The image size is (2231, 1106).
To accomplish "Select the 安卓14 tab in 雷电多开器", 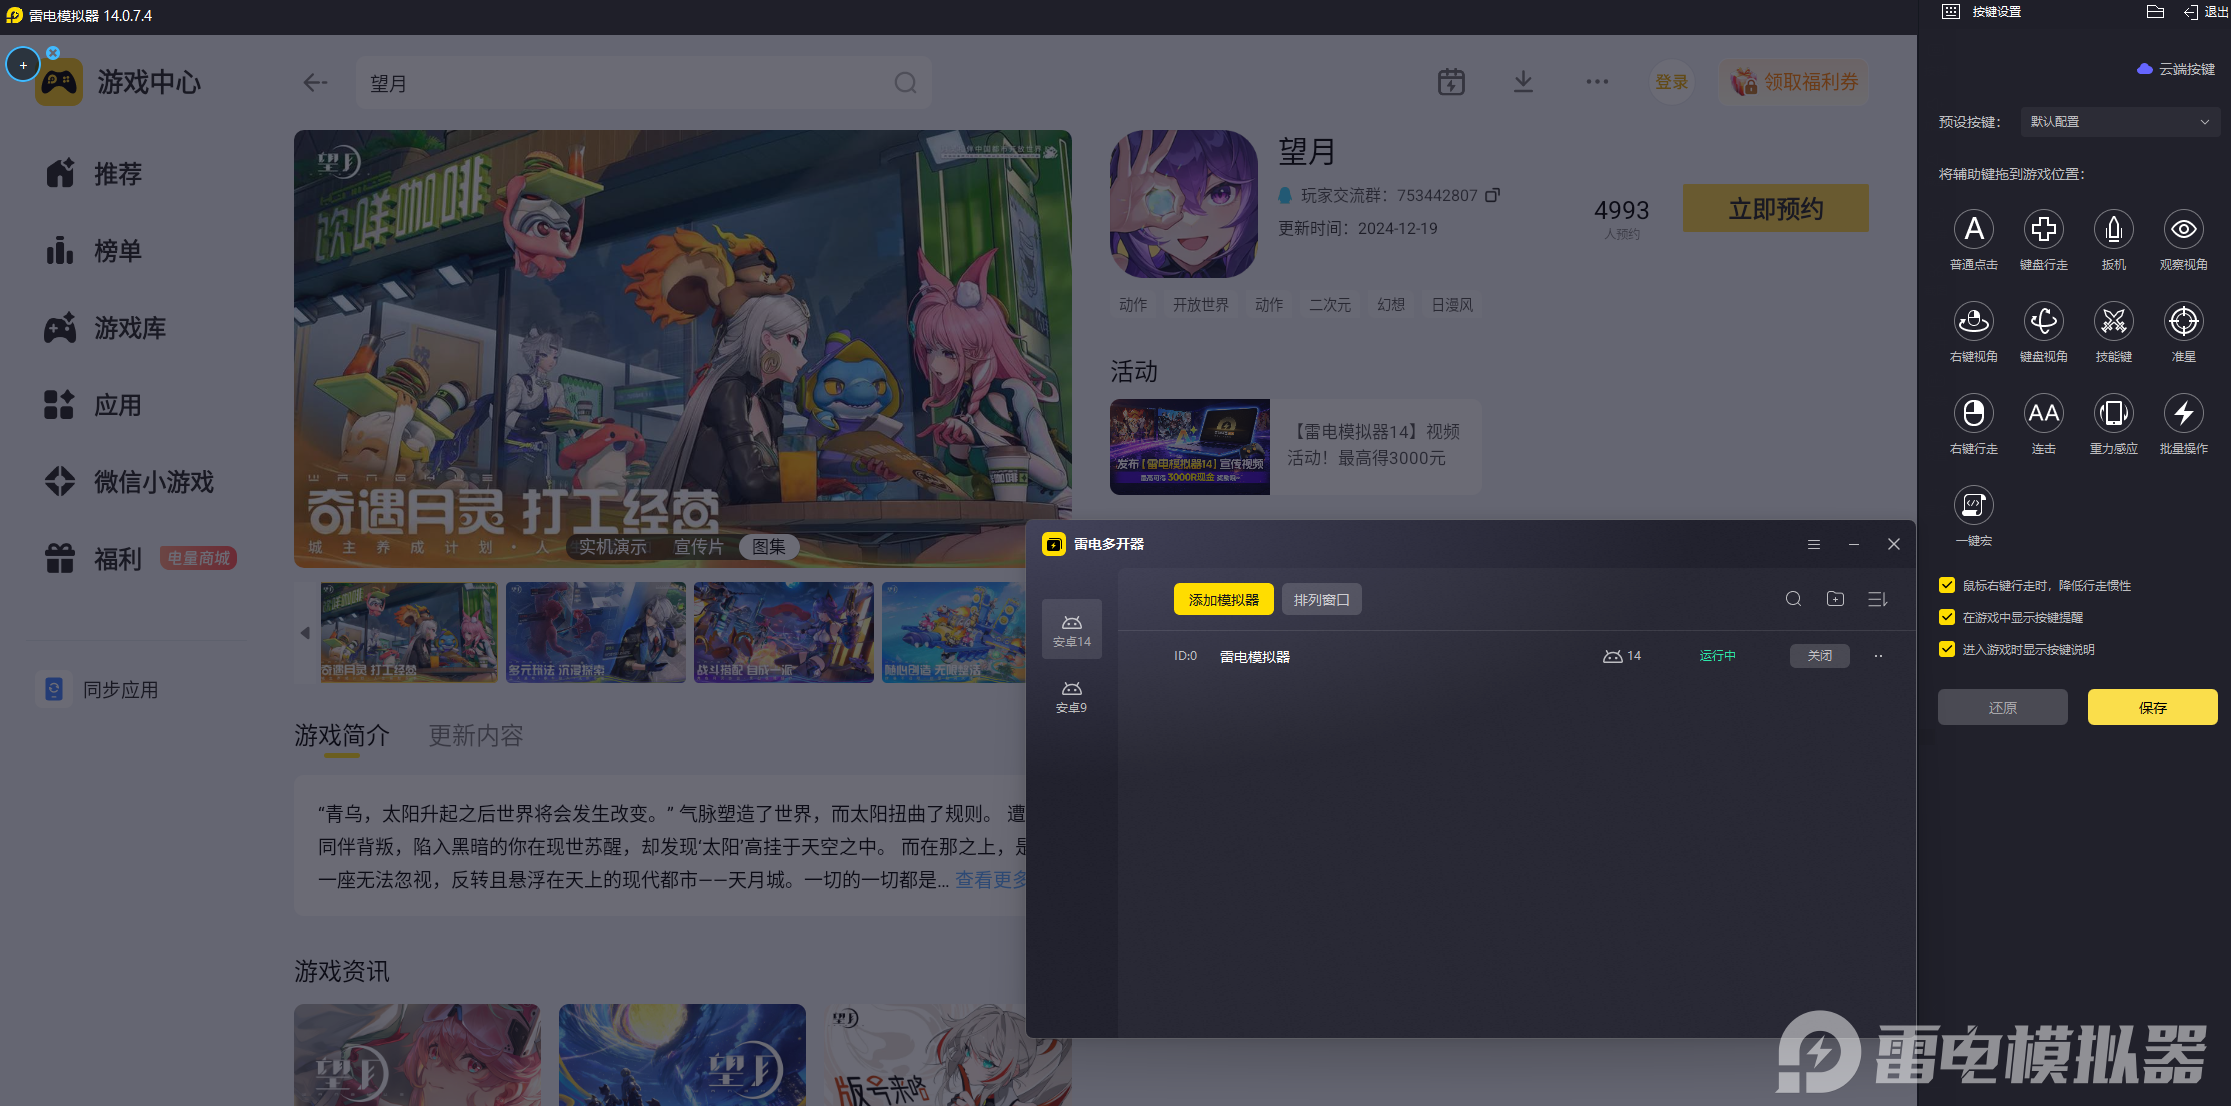I will 1072,630.
